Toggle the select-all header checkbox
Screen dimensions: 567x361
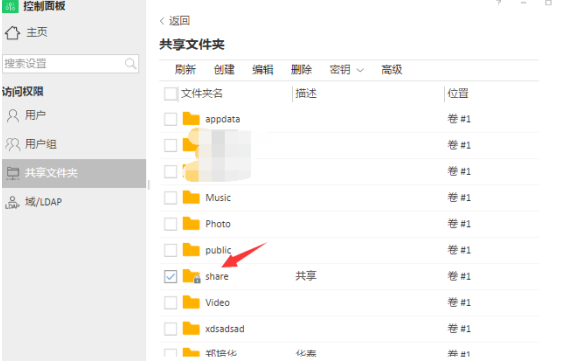(170, 94)
